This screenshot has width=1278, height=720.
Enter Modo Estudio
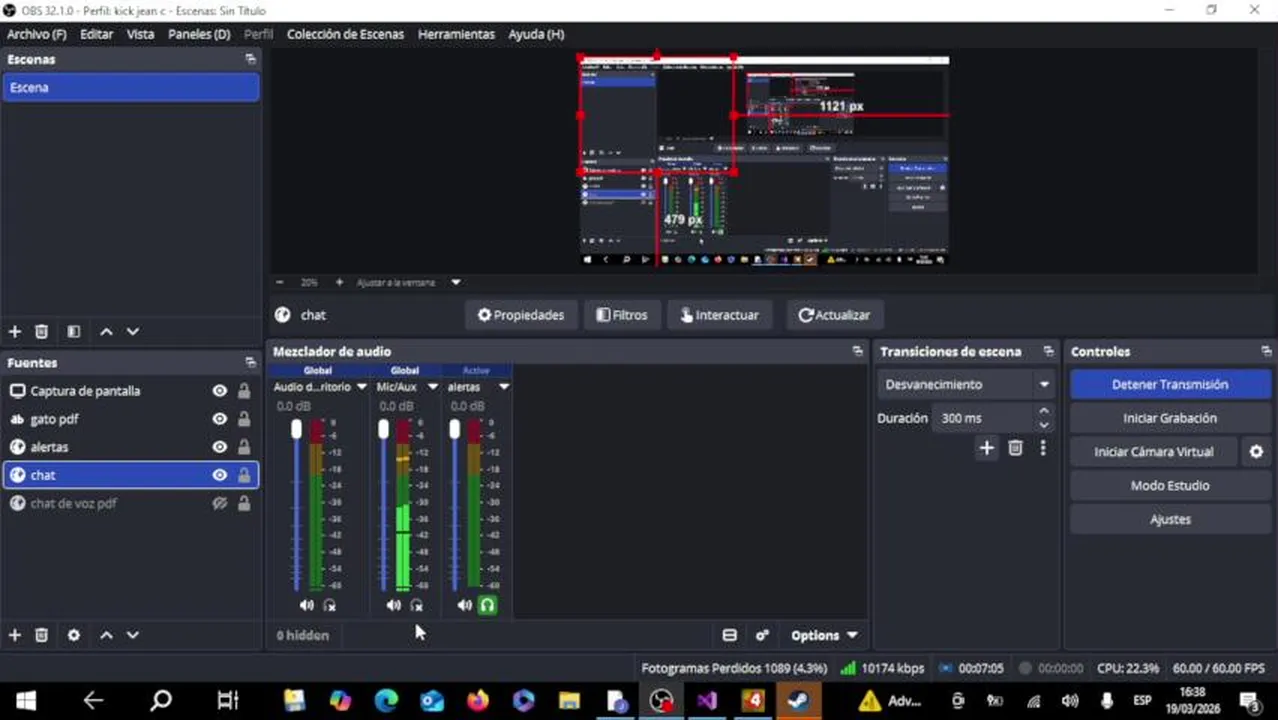[x=1169, y=486]
